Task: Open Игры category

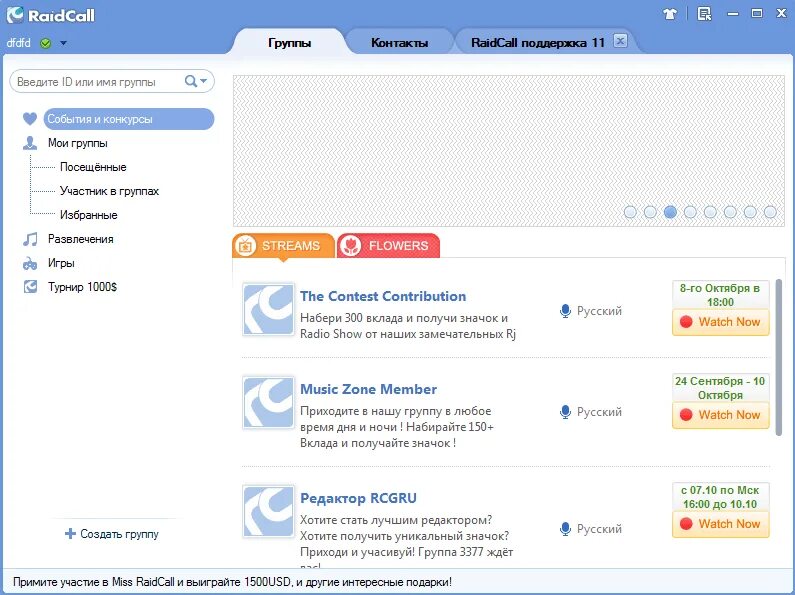Action: 61,263
